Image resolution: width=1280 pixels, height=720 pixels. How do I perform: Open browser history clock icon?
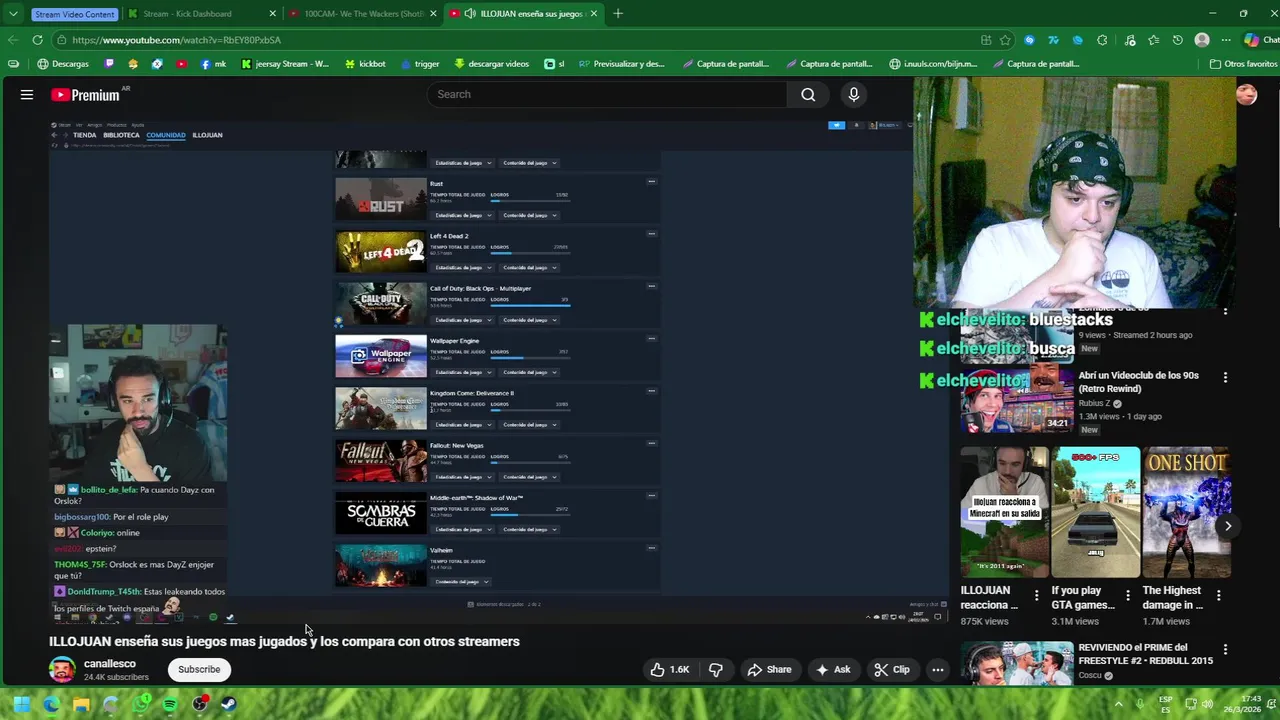[1178, 40]
